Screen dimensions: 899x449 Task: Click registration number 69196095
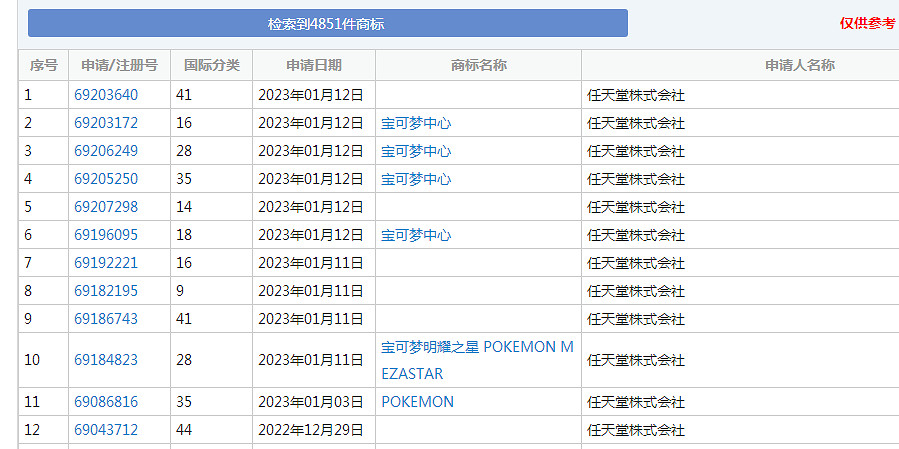pyautogui.click(x=106, y=235)
